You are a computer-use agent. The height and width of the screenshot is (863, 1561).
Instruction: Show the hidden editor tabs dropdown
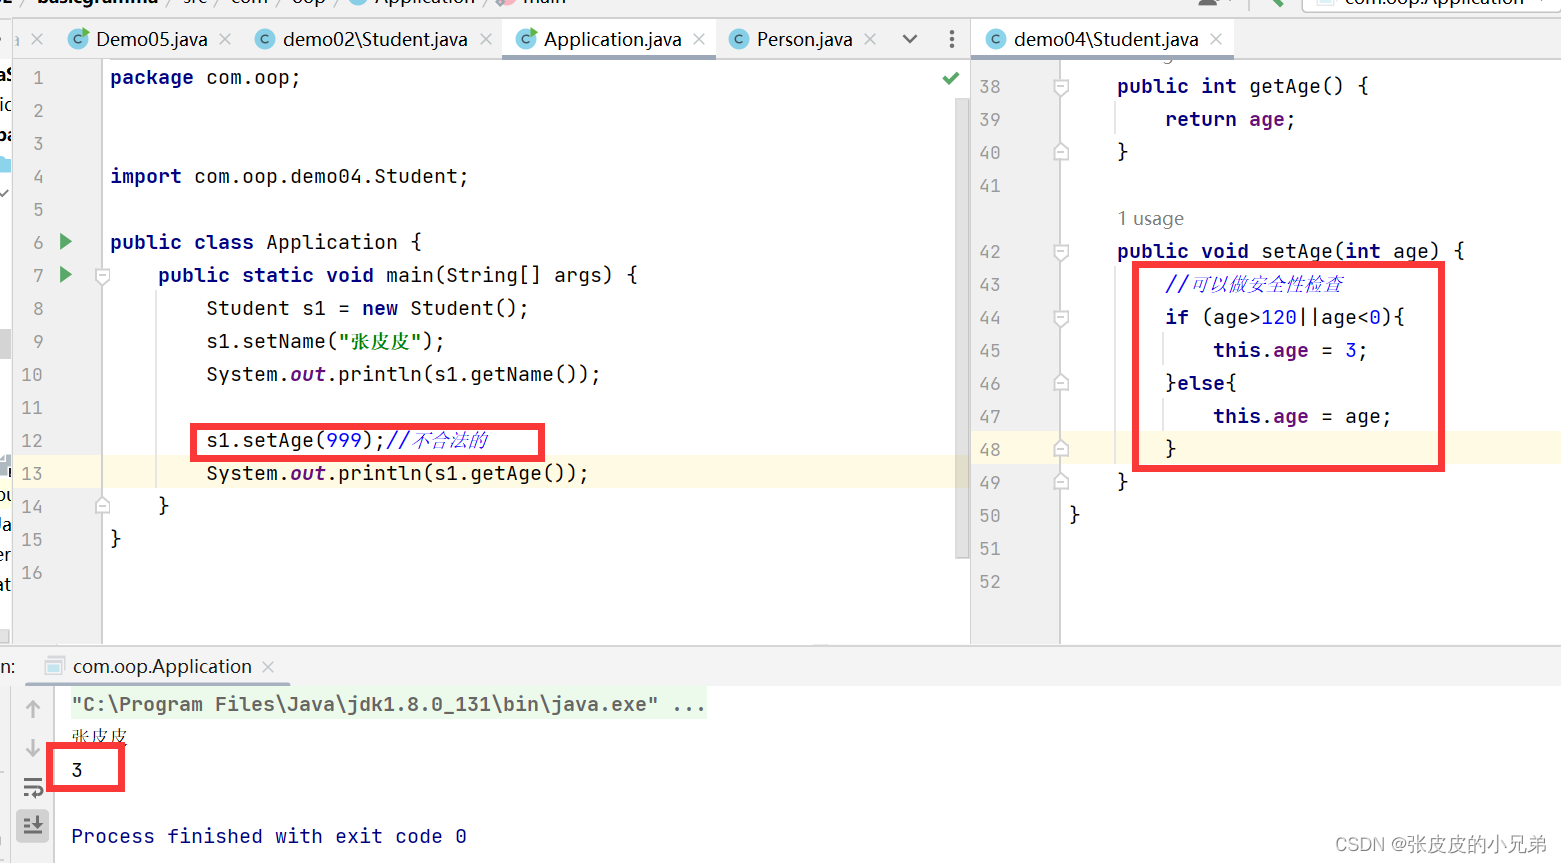coord(910,39)
